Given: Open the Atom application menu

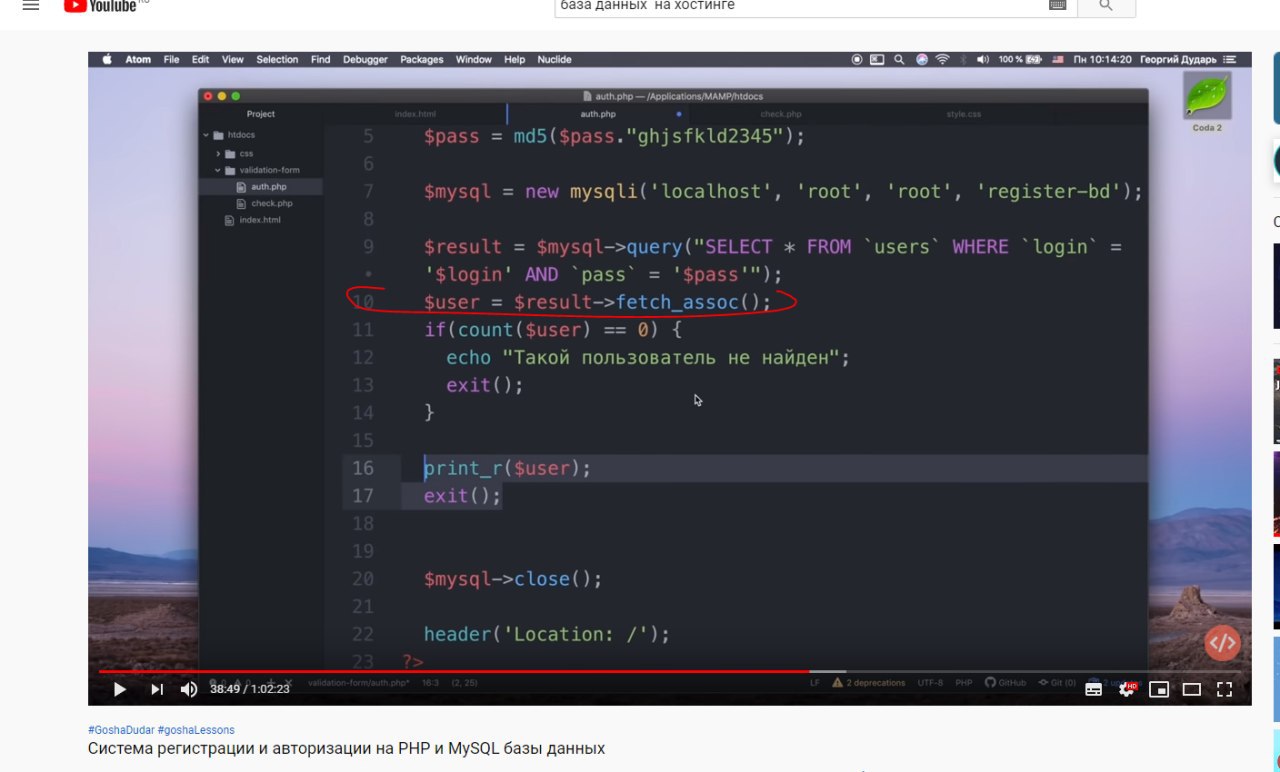Looking at the screenshot, I should point(138,59).
